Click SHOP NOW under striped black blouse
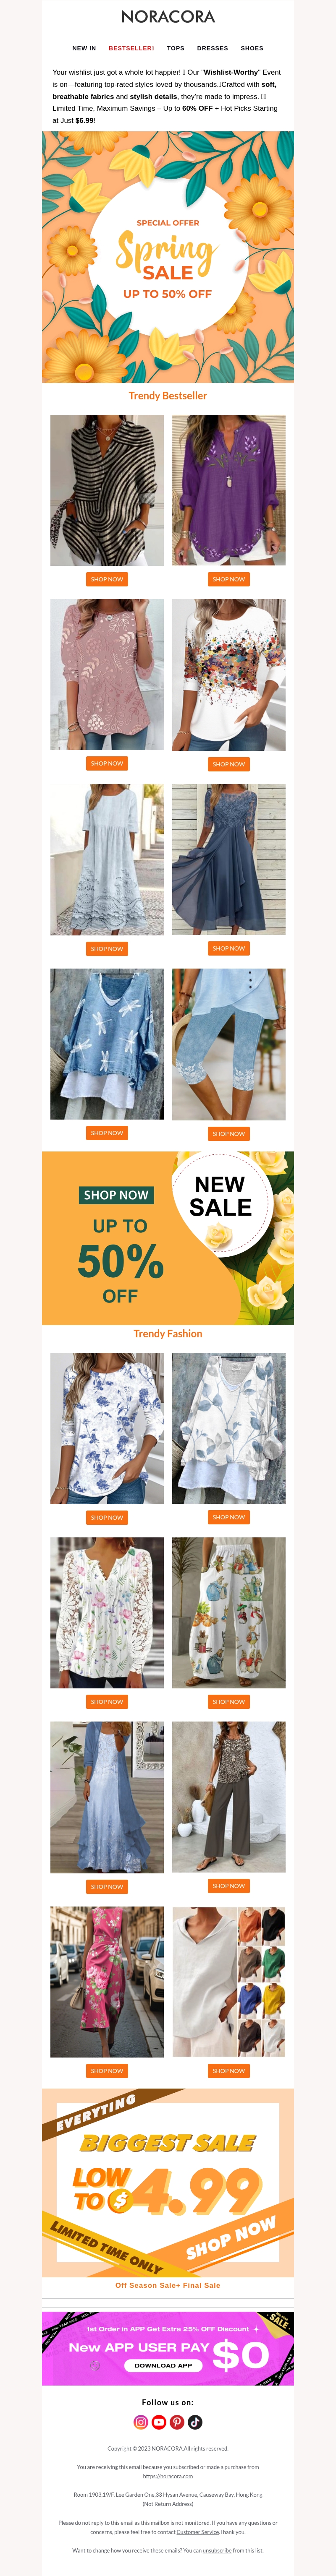The width and height of the screenshot is (336, 2576). (x=107, y=579)
